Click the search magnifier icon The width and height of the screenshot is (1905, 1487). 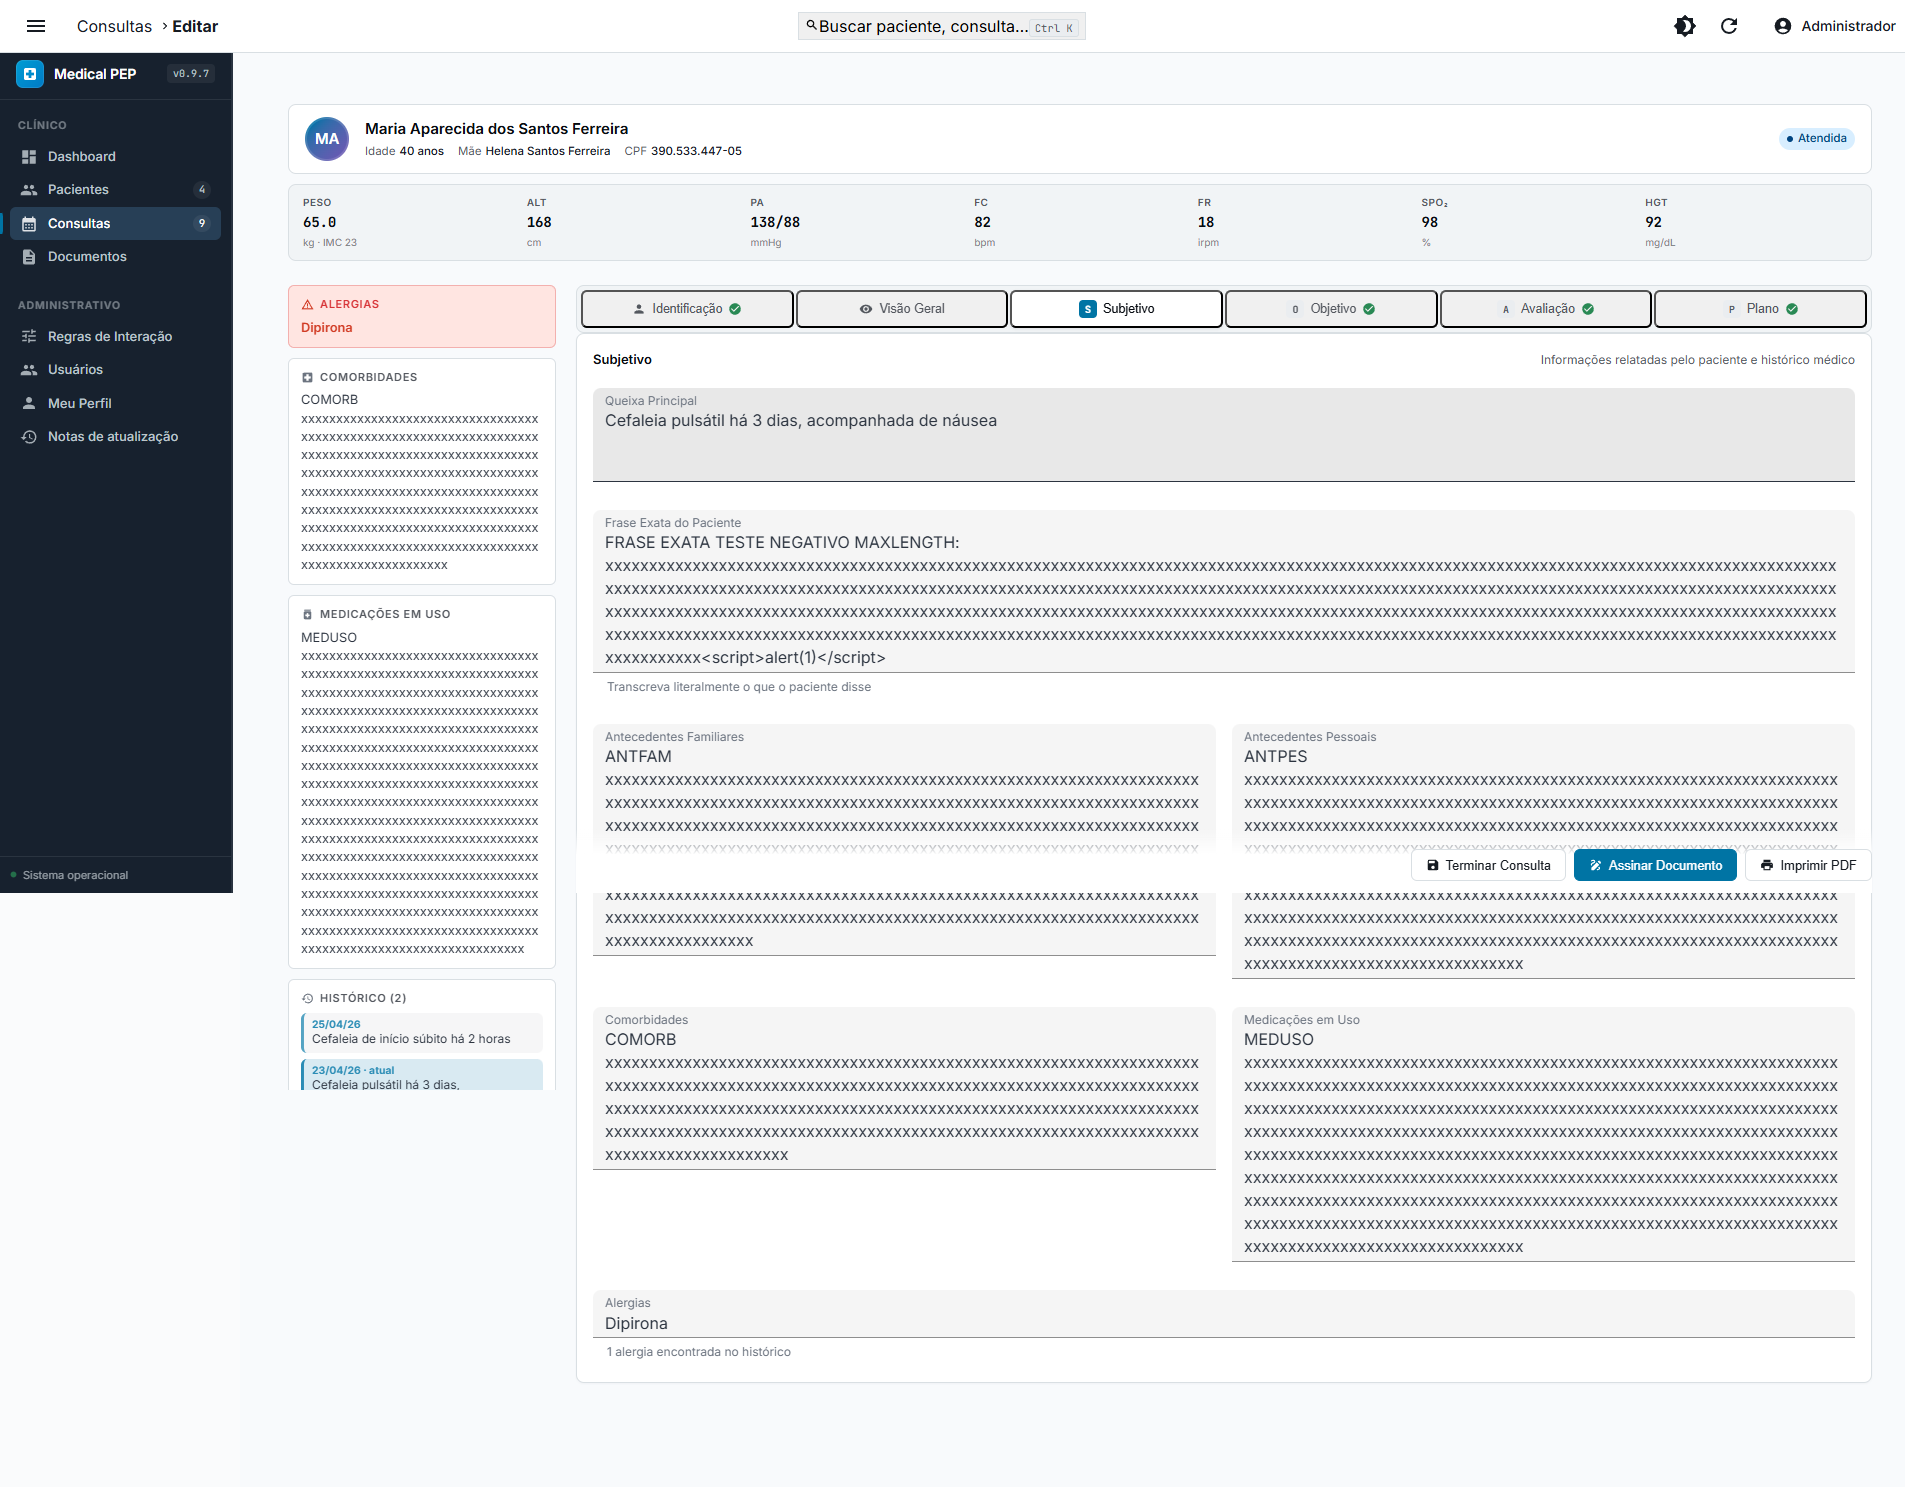[811, 26]
